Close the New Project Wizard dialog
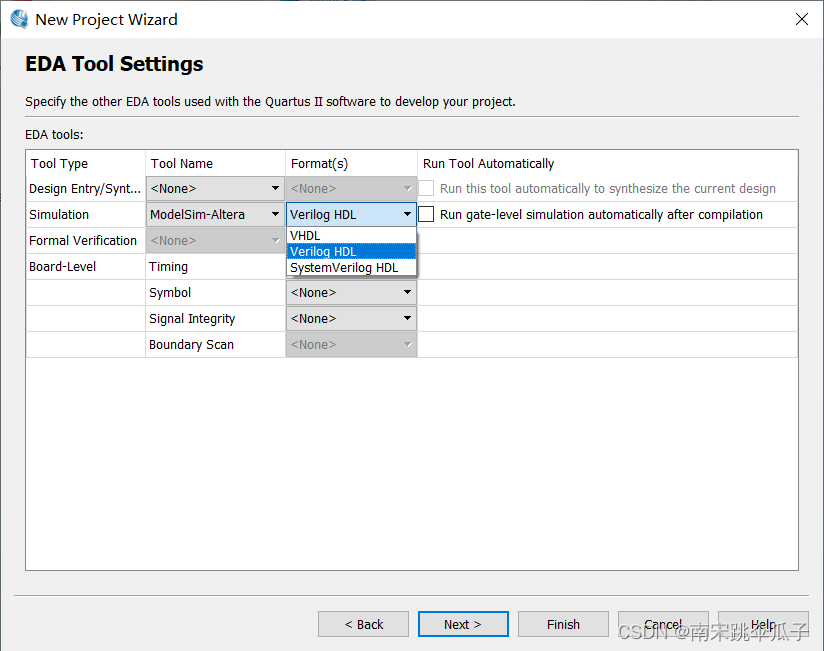The width and height of the screenshot is (824, 651). coord(801,19)
